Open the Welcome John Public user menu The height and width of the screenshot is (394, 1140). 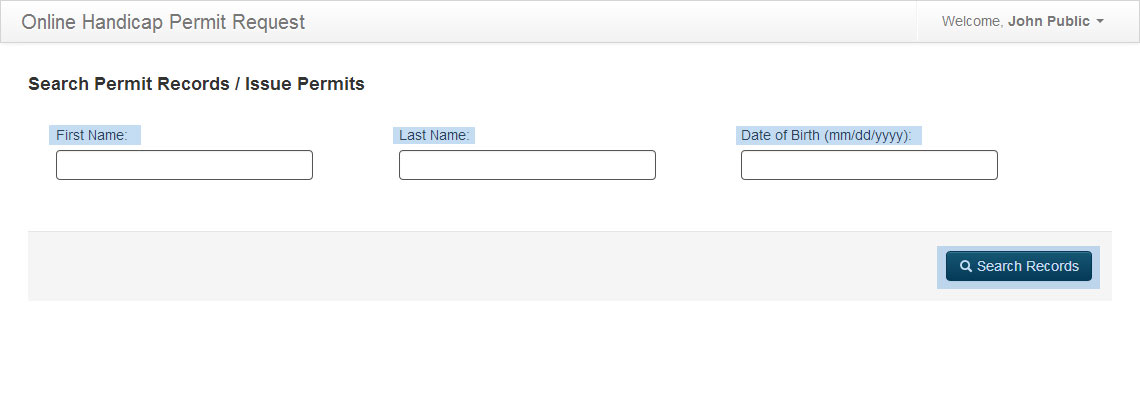tap(1023, 21)
